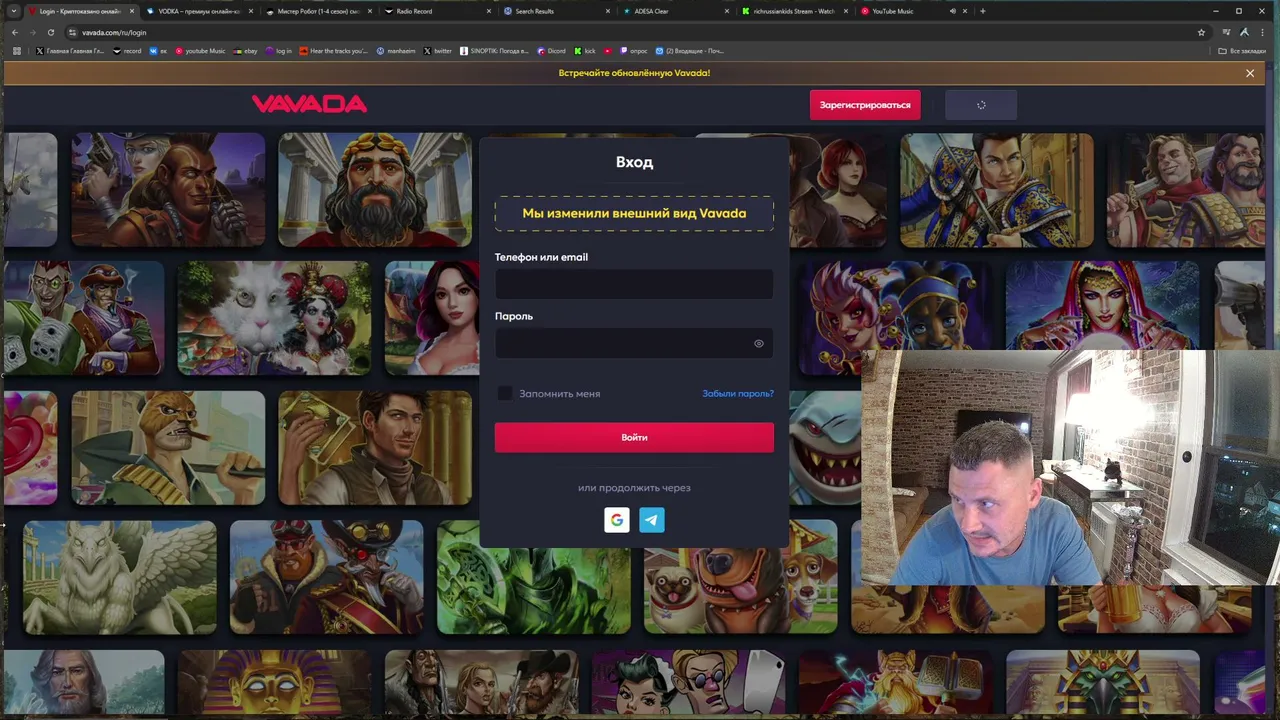Switch to the Radio Record tab
Image resolution: width=1280 pixels, height=720 pixels.
pyautogui.click(x=435, y=11)
